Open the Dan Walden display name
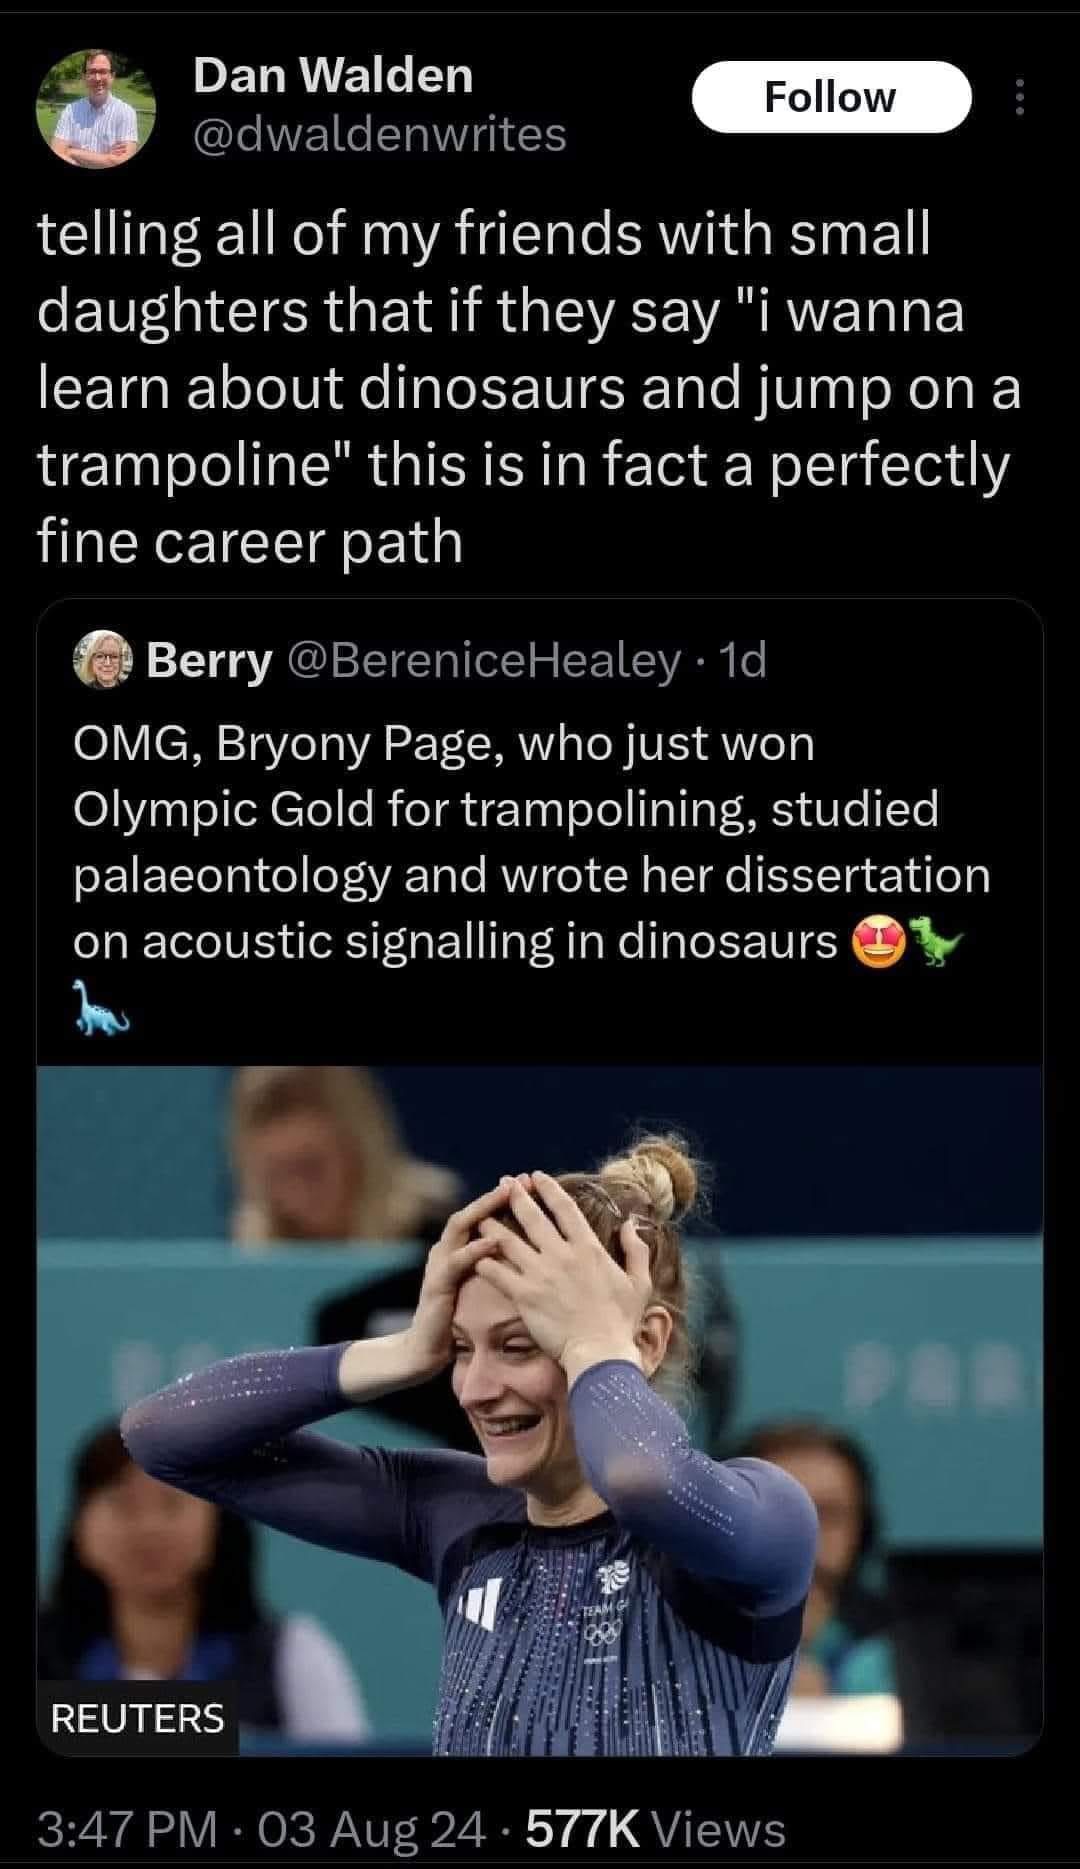The height and width of the screenshot is (1869, 1080). (333, 76)
